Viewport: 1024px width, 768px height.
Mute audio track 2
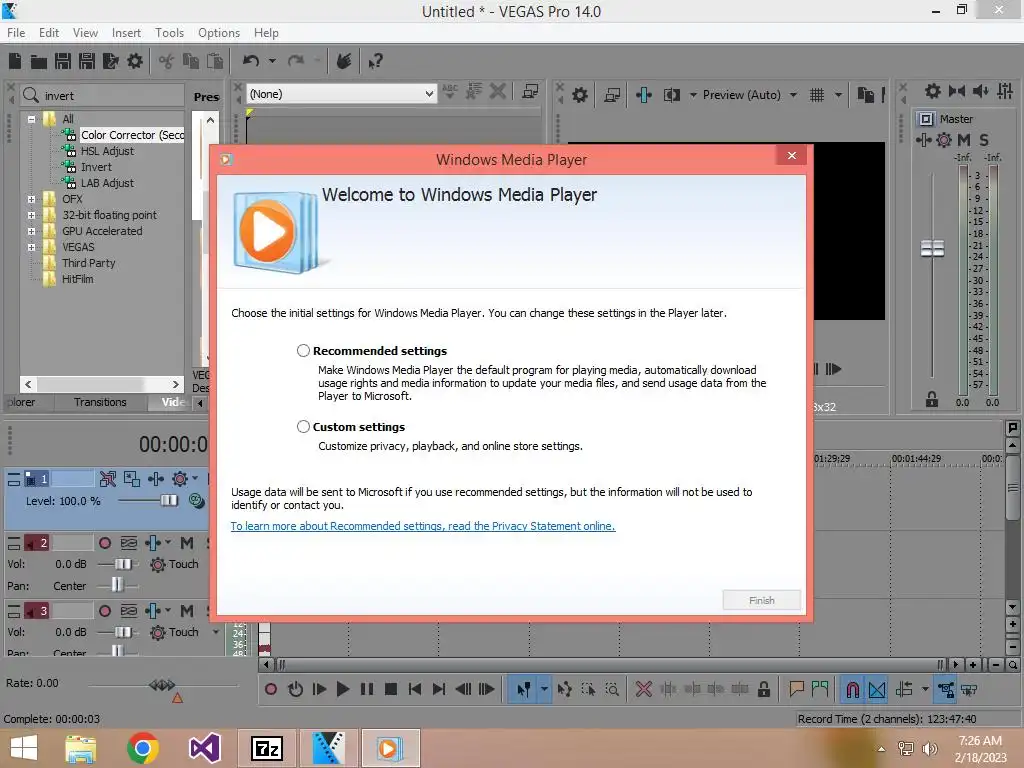click(187, 543)
